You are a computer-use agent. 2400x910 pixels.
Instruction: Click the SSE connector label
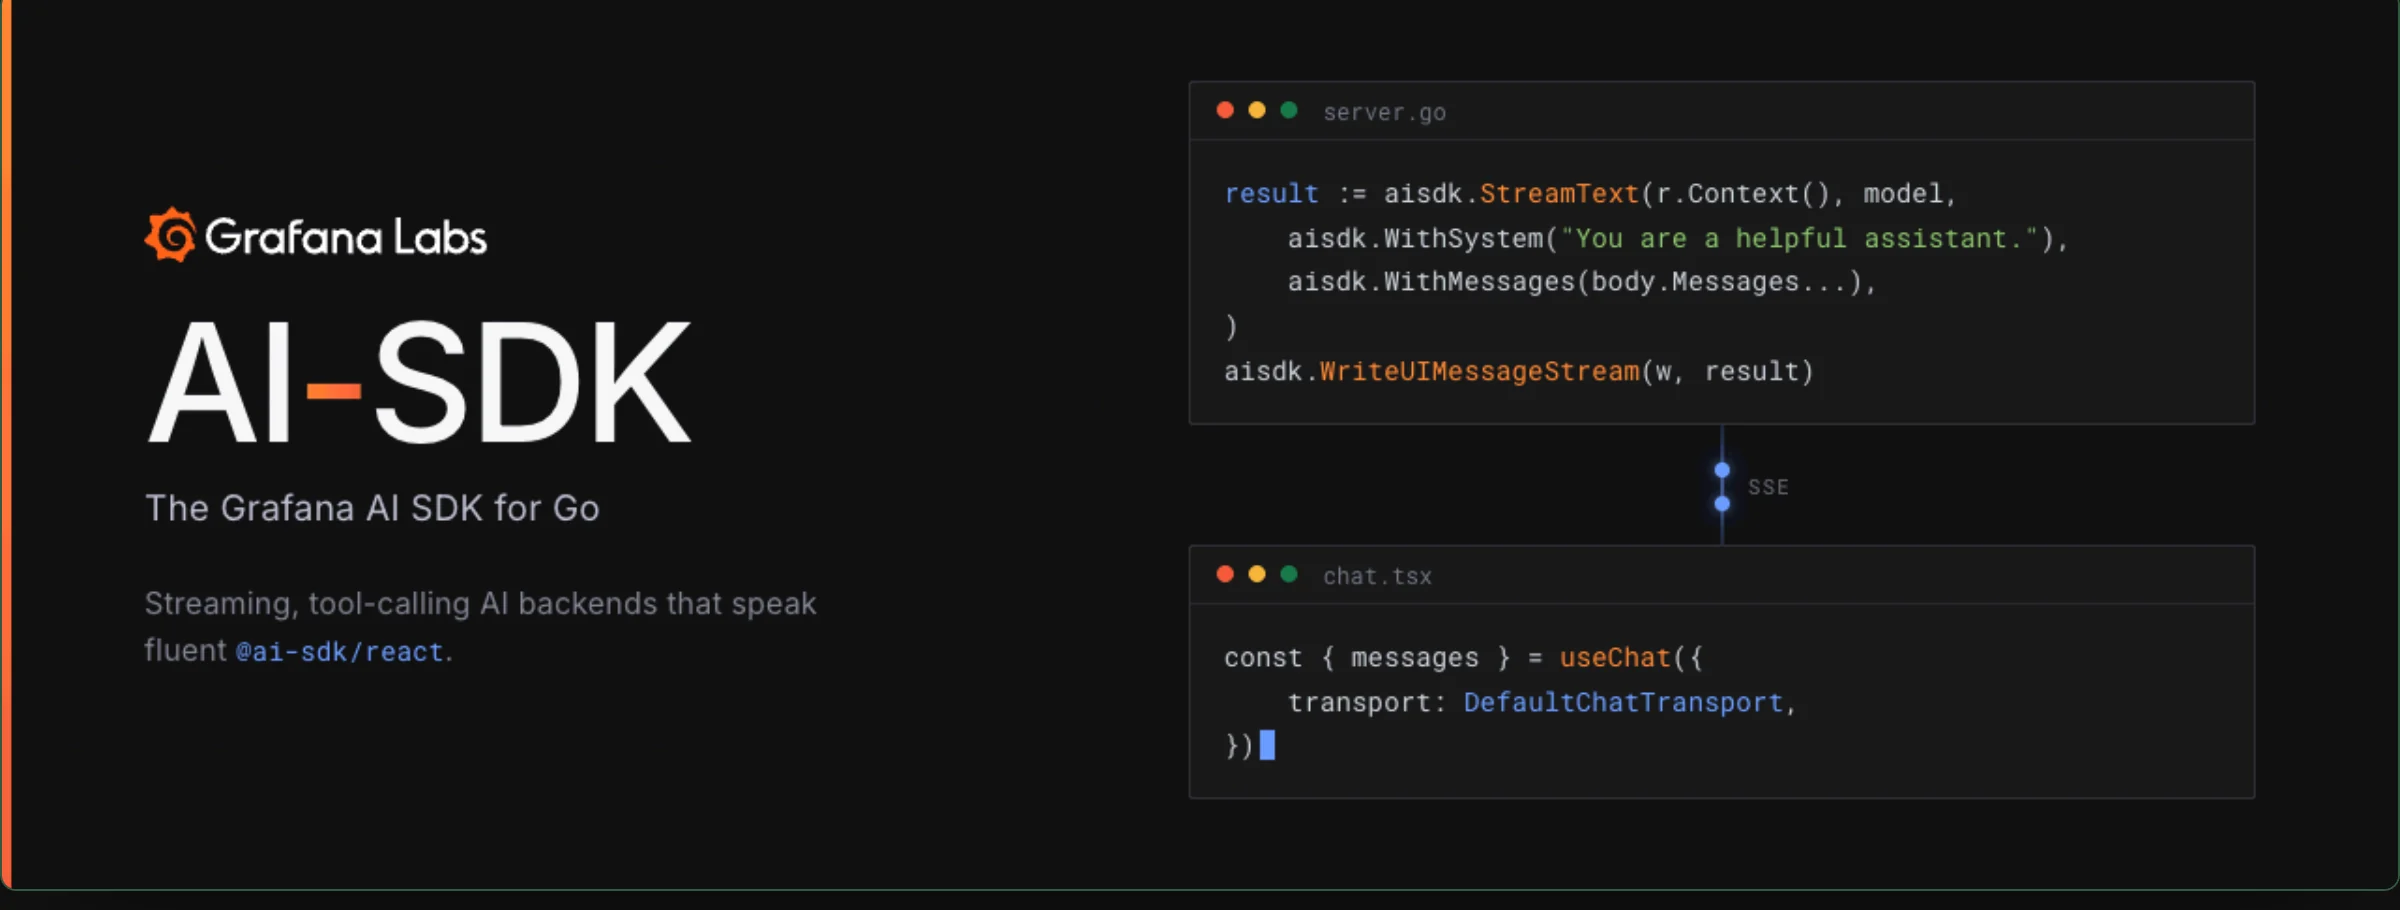pyautogui.click(x=1768, y=487)
